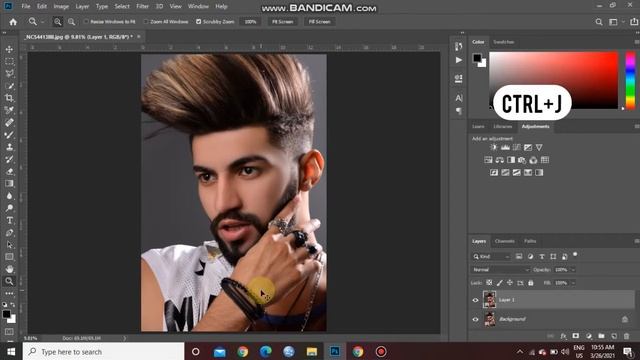The image size is (640, 360).
Task: Choose the Zoom In mode icon
Action: [x=58, y=22]
